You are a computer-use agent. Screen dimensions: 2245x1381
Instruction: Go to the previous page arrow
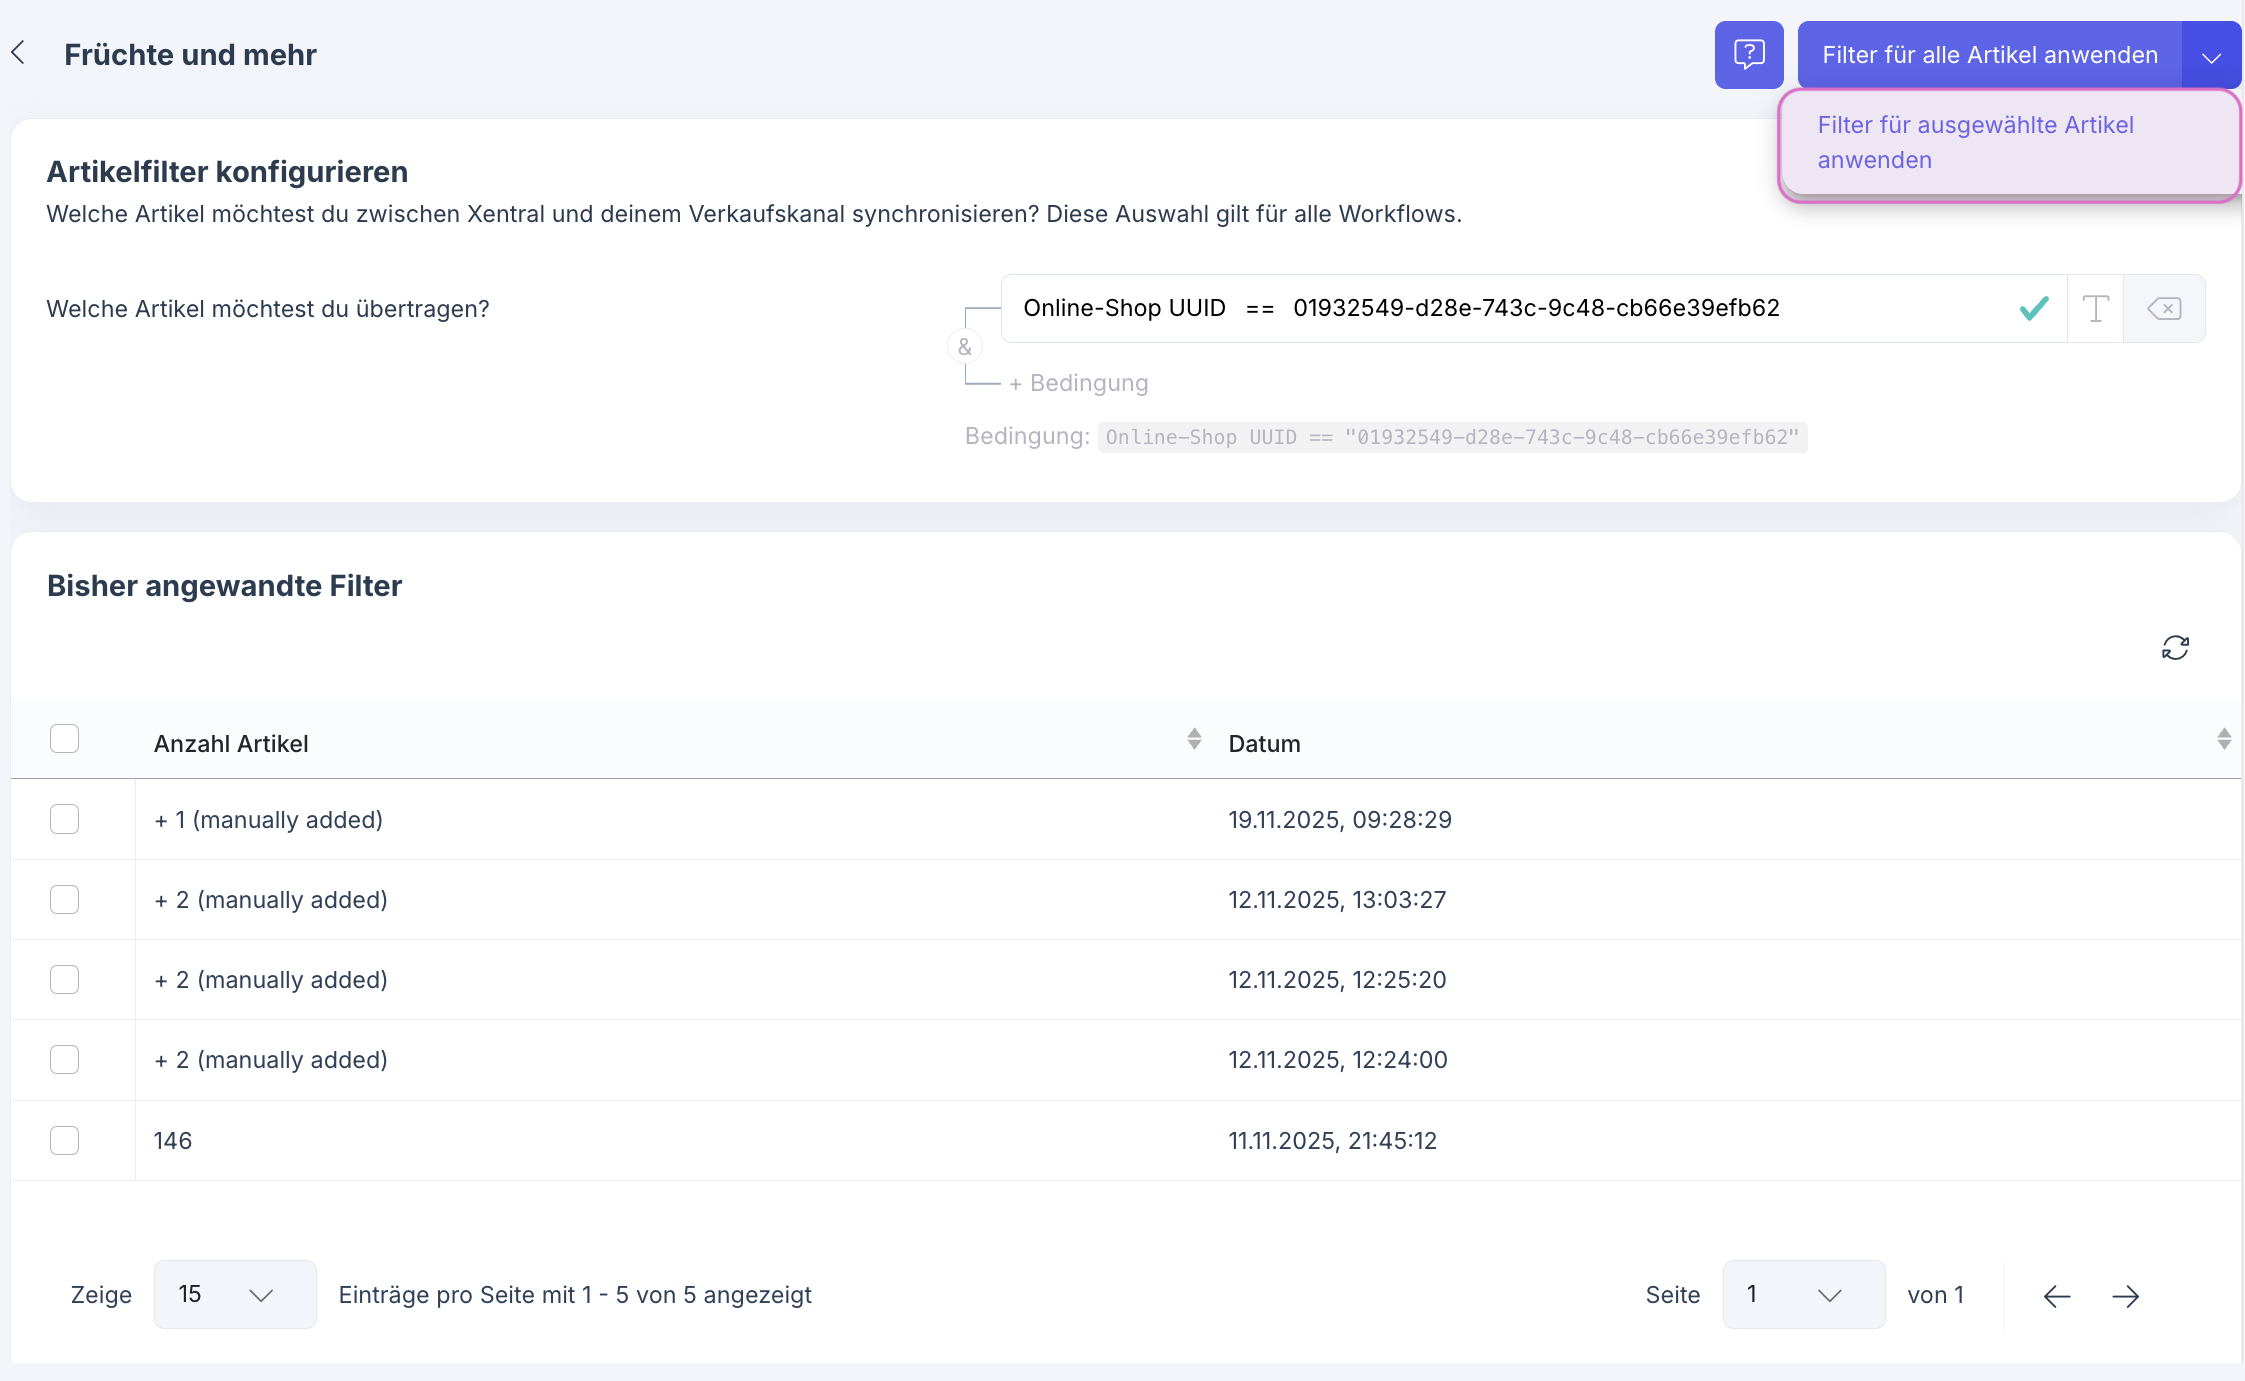point(2056,1296)
